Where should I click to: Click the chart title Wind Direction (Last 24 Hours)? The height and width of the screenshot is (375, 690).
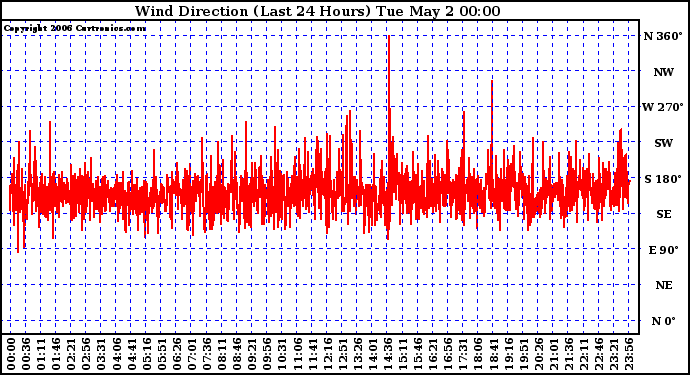click(x=253, y=11)
